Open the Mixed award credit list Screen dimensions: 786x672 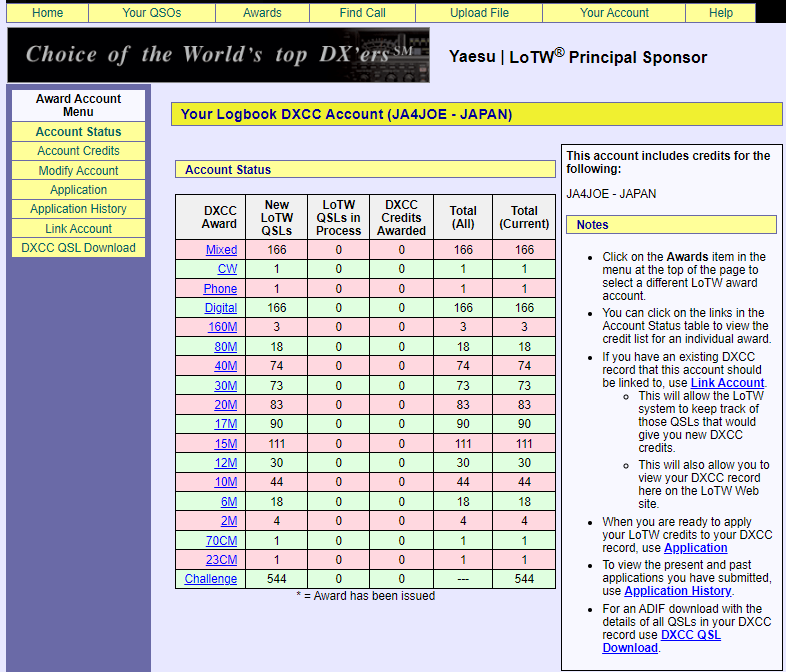(221, 250)
